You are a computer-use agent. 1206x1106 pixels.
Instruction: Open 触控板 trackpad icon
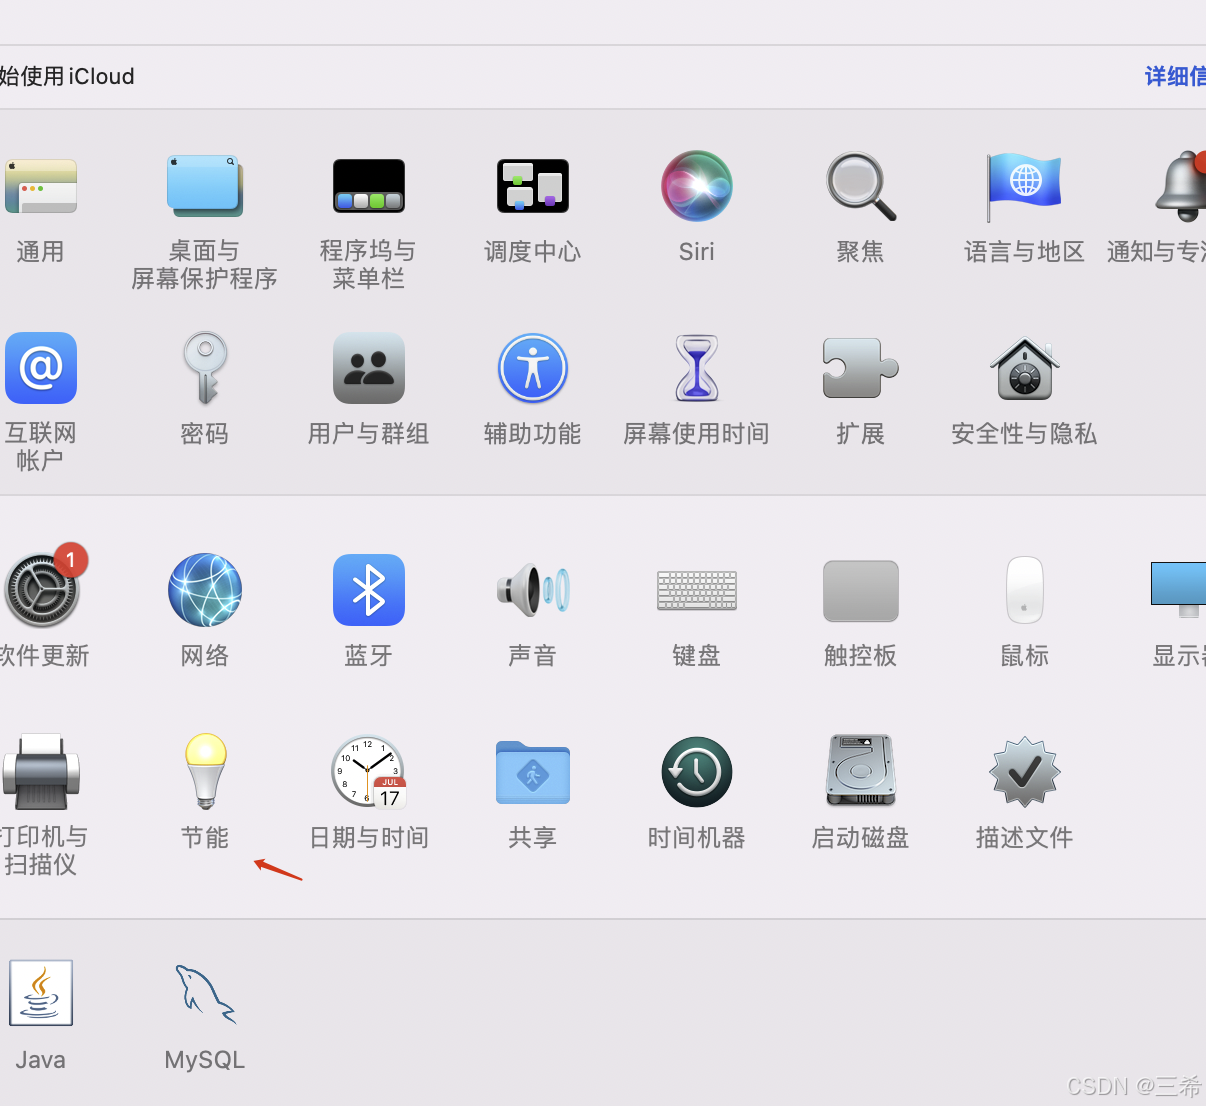[861, 590]
